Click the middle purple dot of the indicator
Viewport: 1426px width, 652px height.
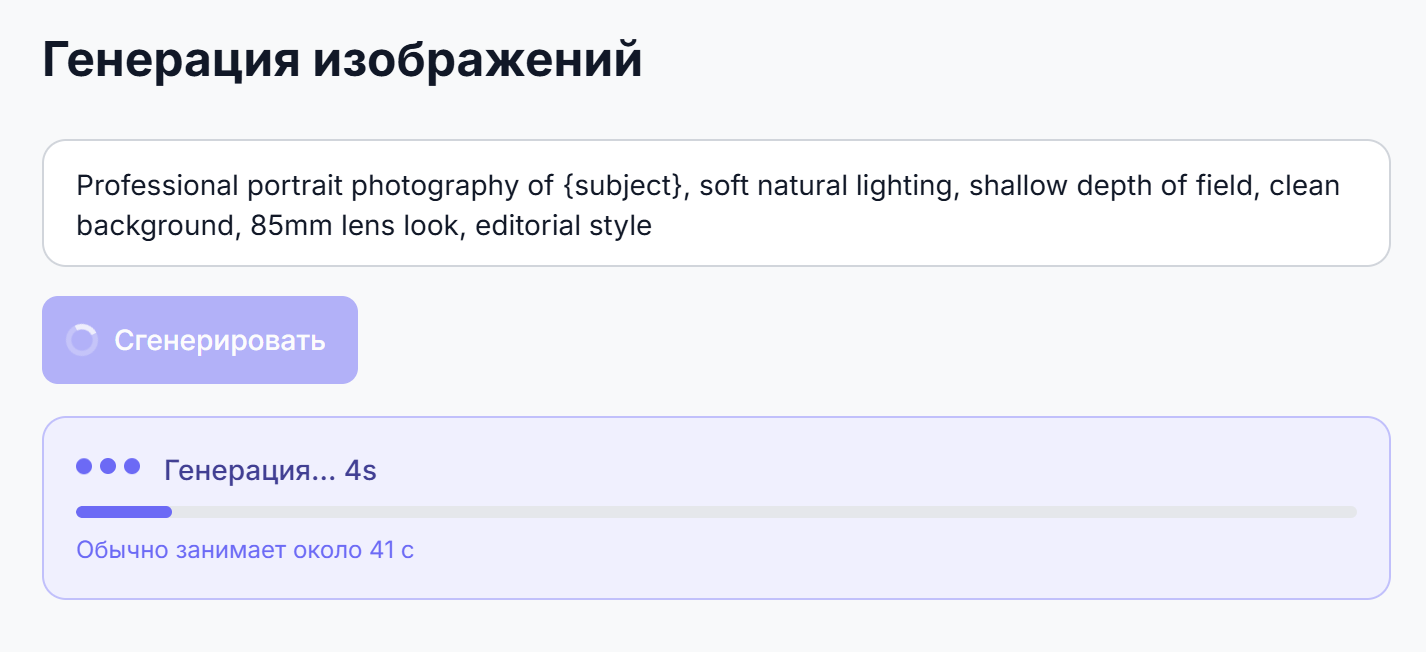(x=108, y=466)
